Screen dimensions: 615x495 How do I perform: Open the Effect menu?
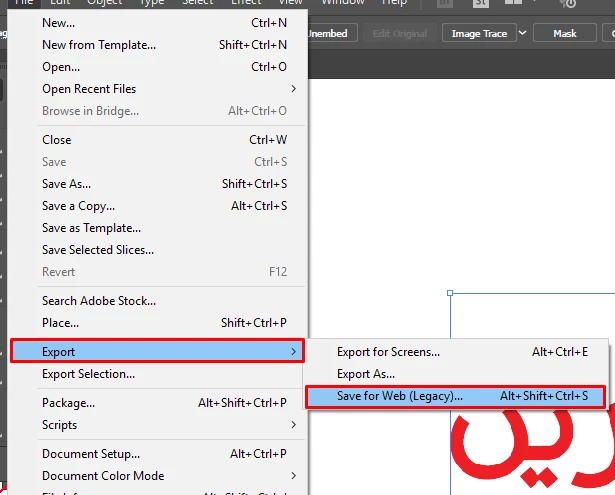click(246, 2)
